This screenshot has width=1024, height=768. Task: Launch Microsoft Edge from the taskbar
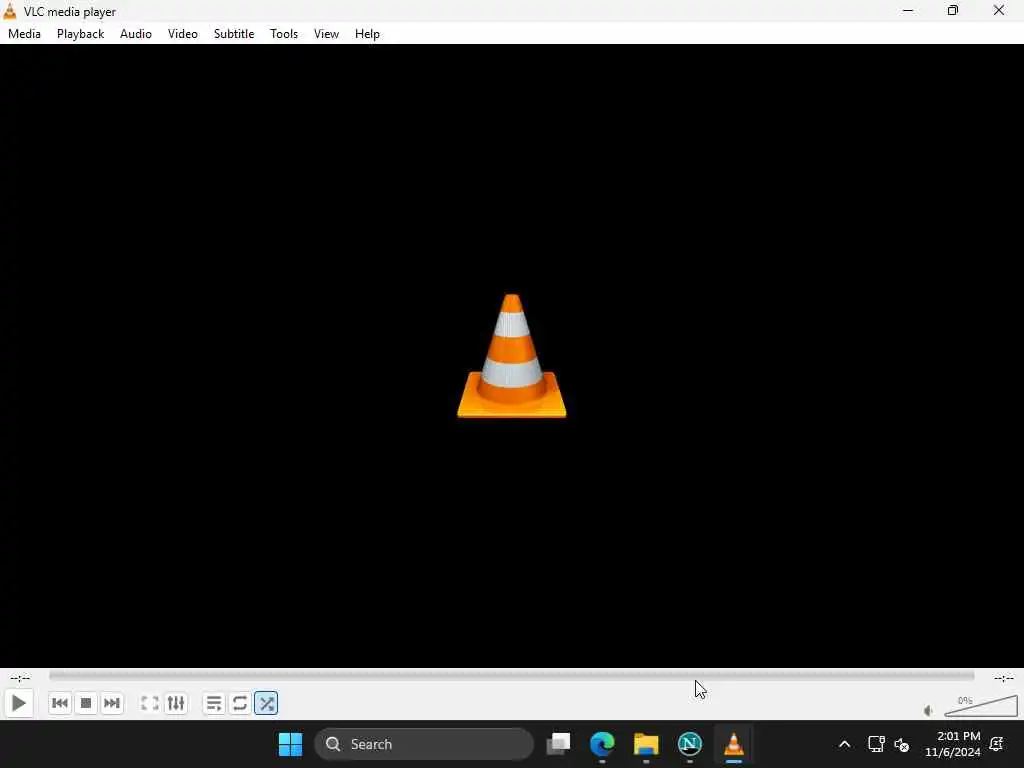point(602,744)
